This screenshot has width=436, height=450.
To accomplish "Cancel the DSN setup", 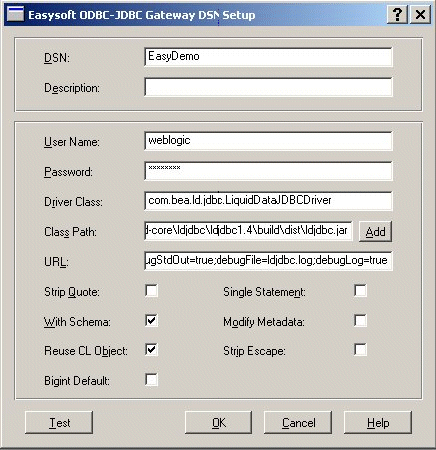I will [298, 422].
